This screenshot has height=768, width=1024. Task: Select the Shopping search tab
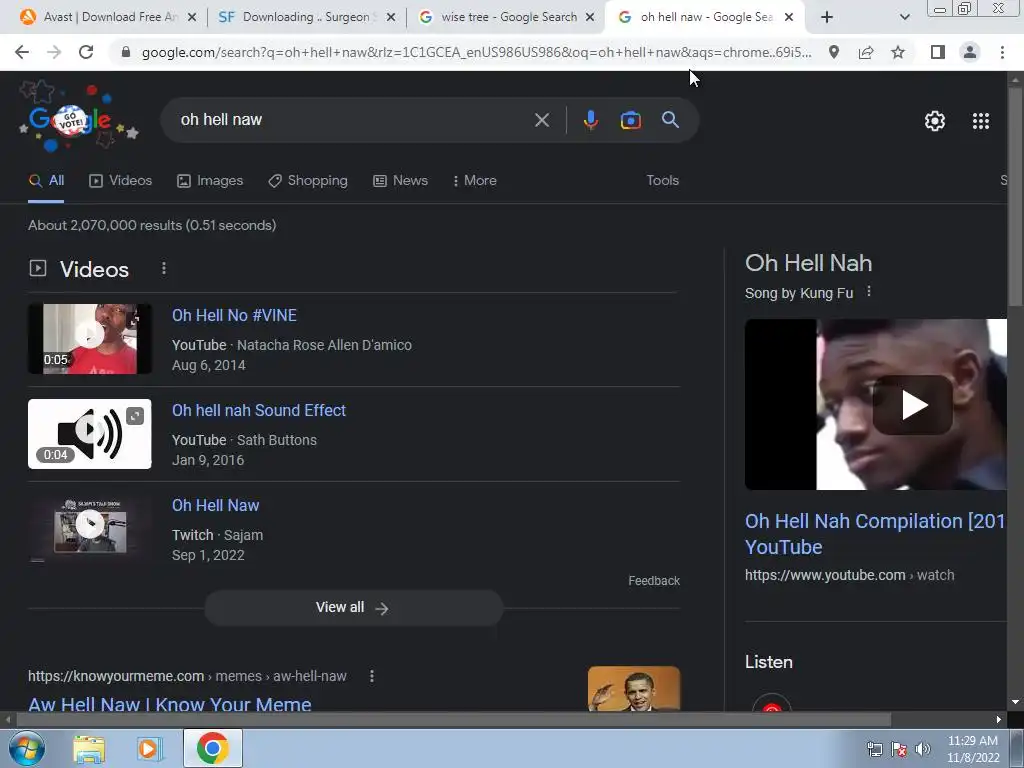coord(308,180)
